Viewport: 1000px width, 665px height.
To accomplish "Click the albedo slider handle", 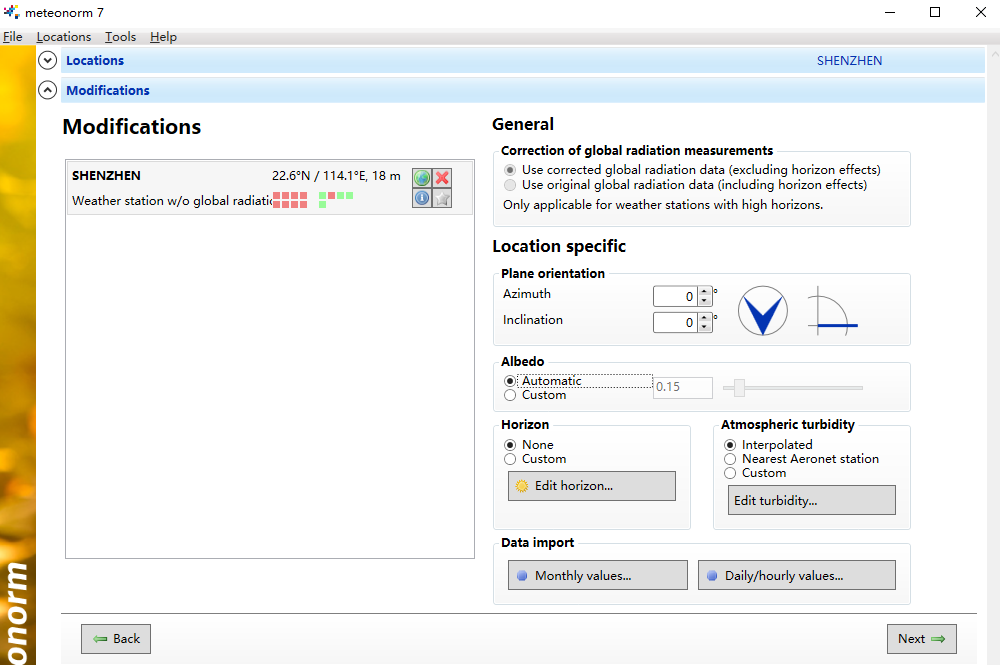I will (x=740, y=387).
